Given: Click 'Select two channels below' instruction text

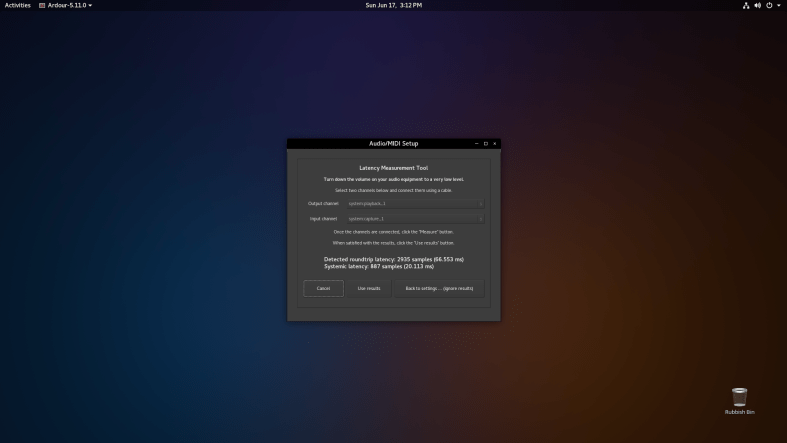Looking at the screenshot, I should click(x=394, y=191).
